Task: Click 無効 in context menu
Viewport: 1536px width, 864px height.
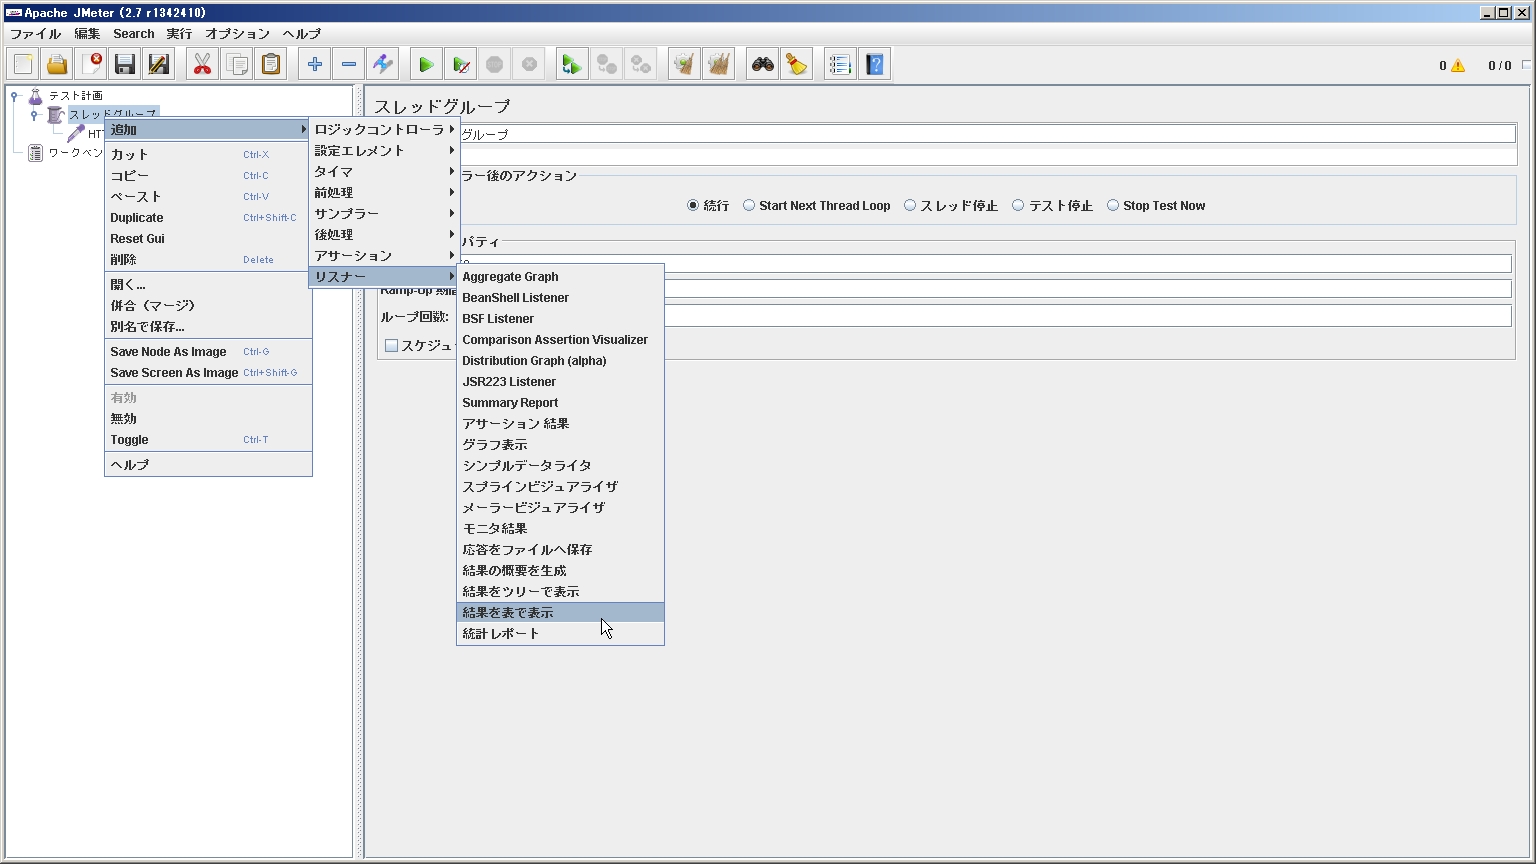Action: [208, 419]
